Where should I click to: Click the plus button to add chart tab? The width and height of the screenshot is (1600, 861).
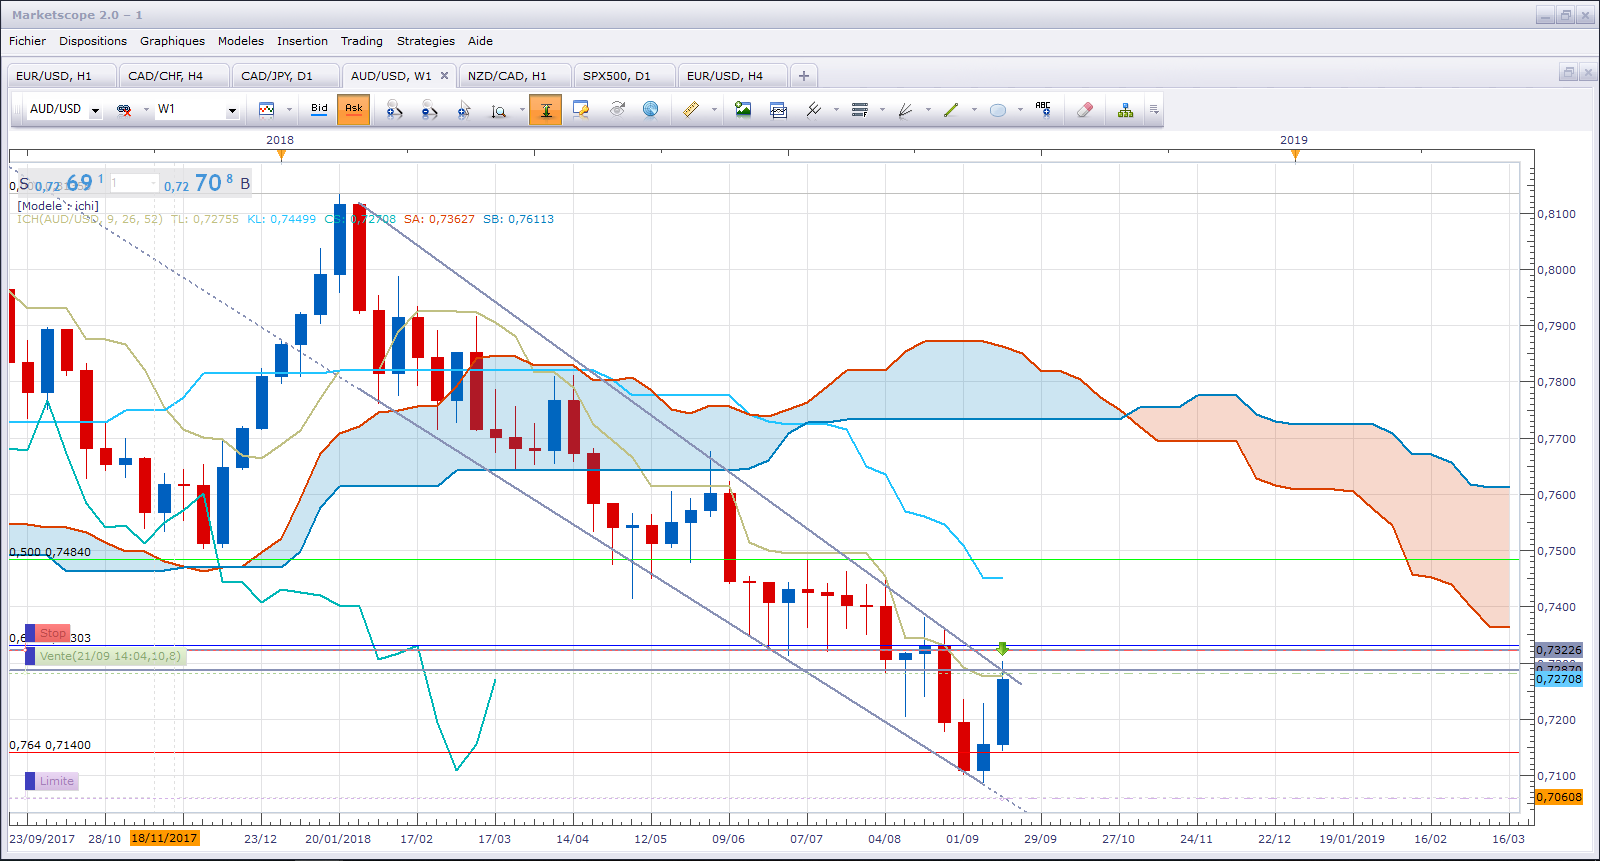click(803, 76)
